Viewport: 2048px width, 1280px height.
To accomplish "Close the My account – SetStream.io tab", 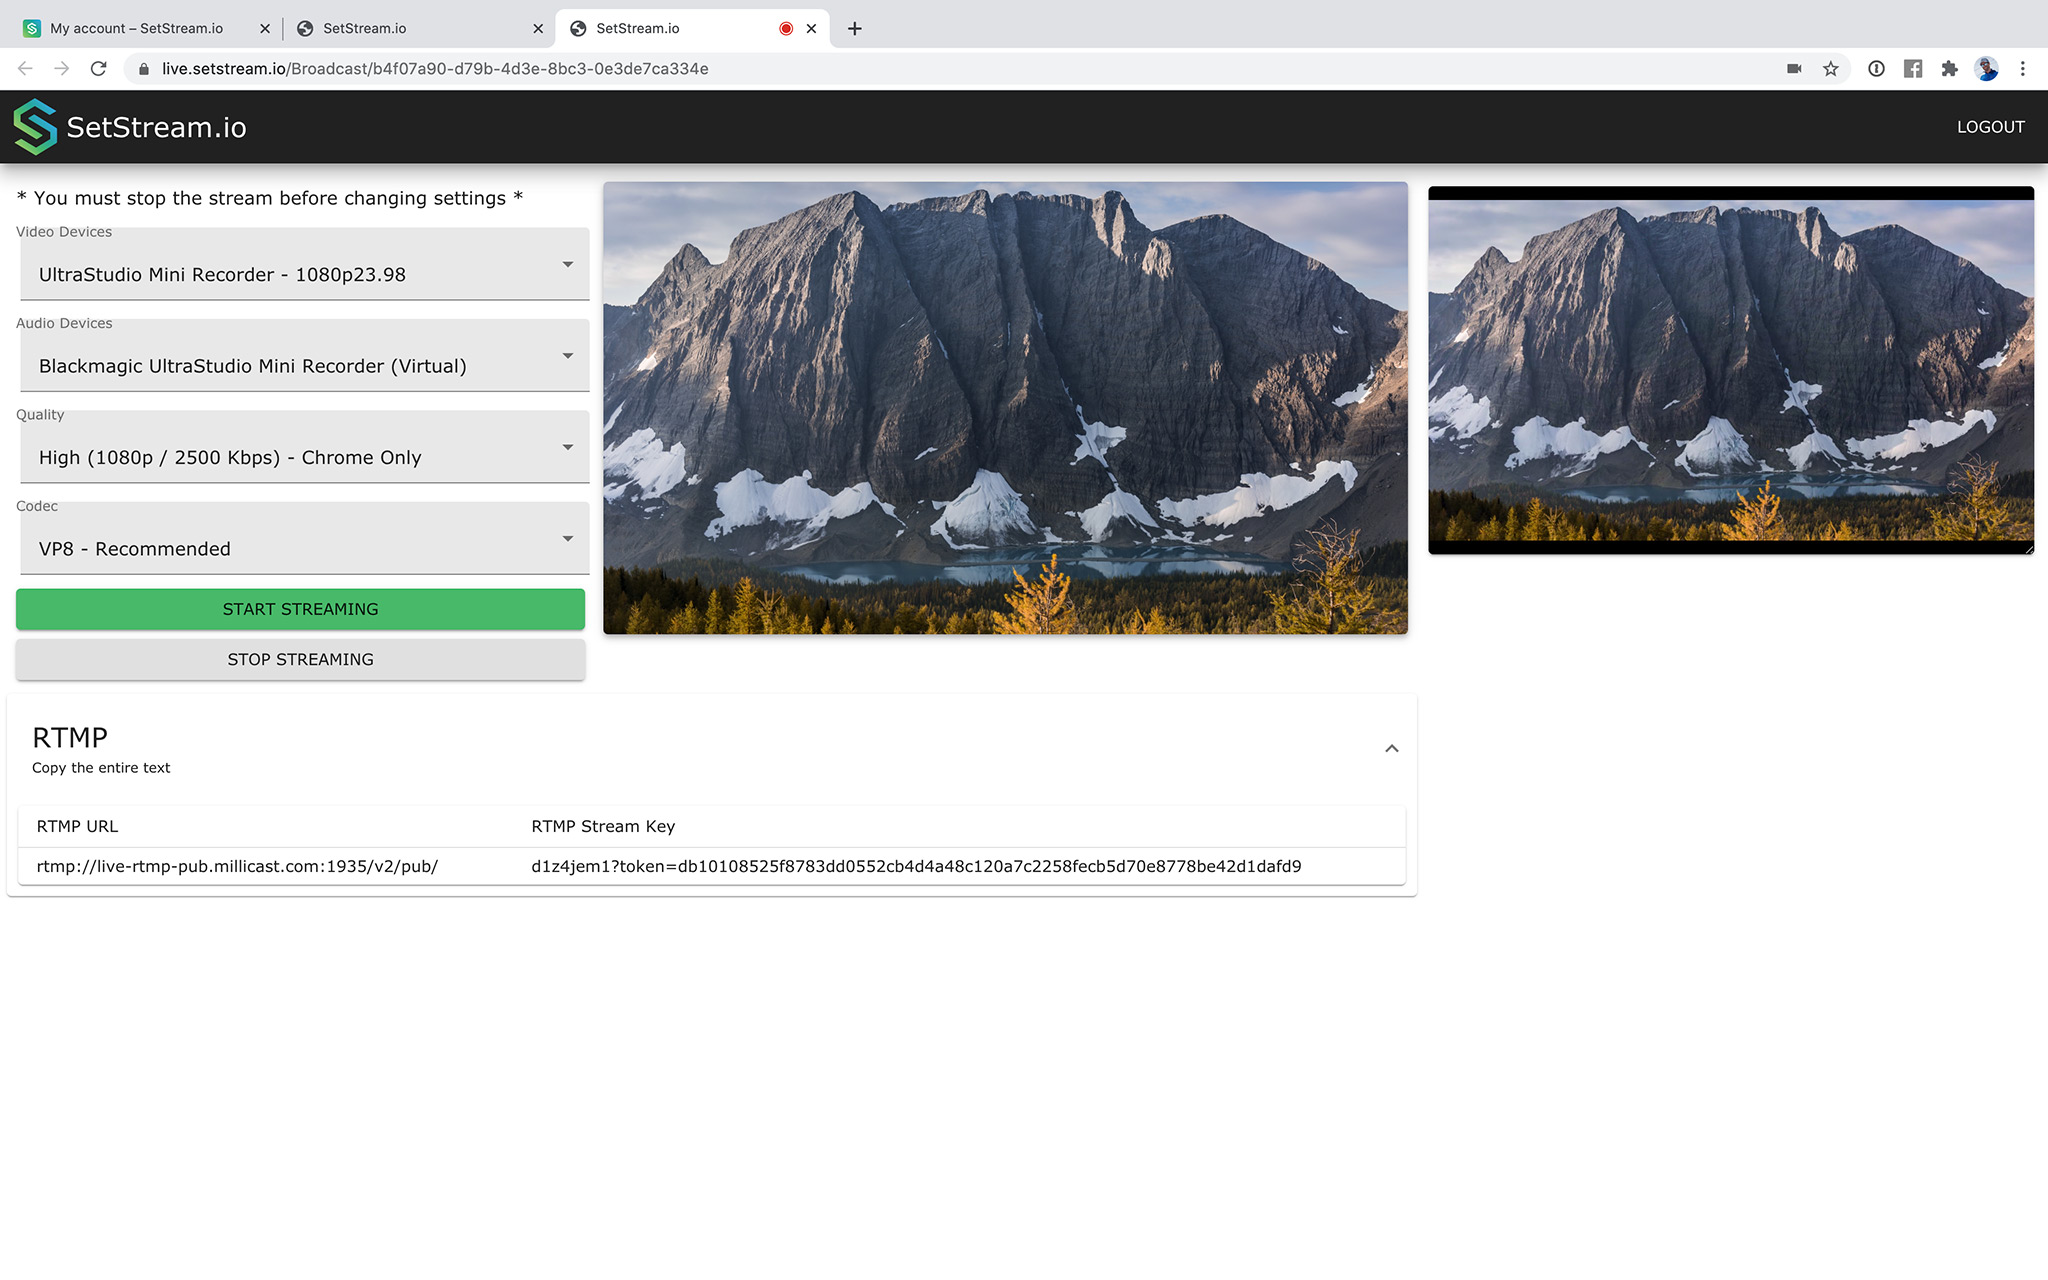I will 265,29.
